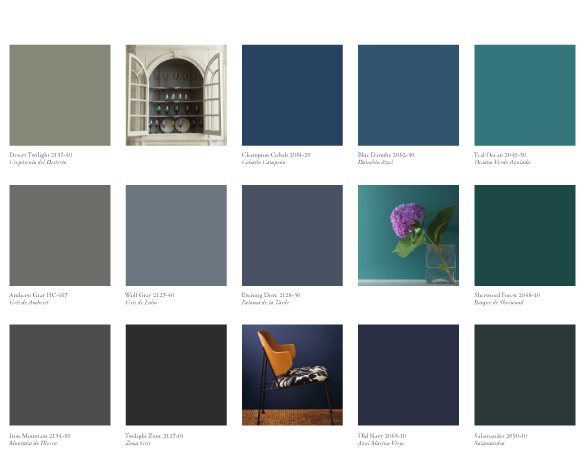
Task: Click the "Wolf Gray 2127-40" label
Action: (x=150, y=295)
